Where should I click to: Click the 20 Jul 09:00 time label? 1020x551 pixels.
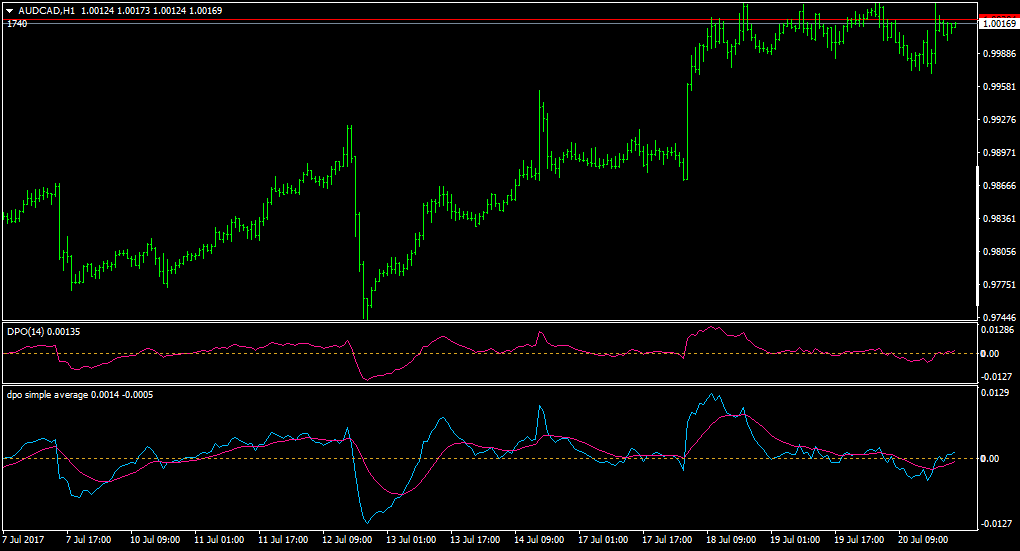click(x=923, y=540)
